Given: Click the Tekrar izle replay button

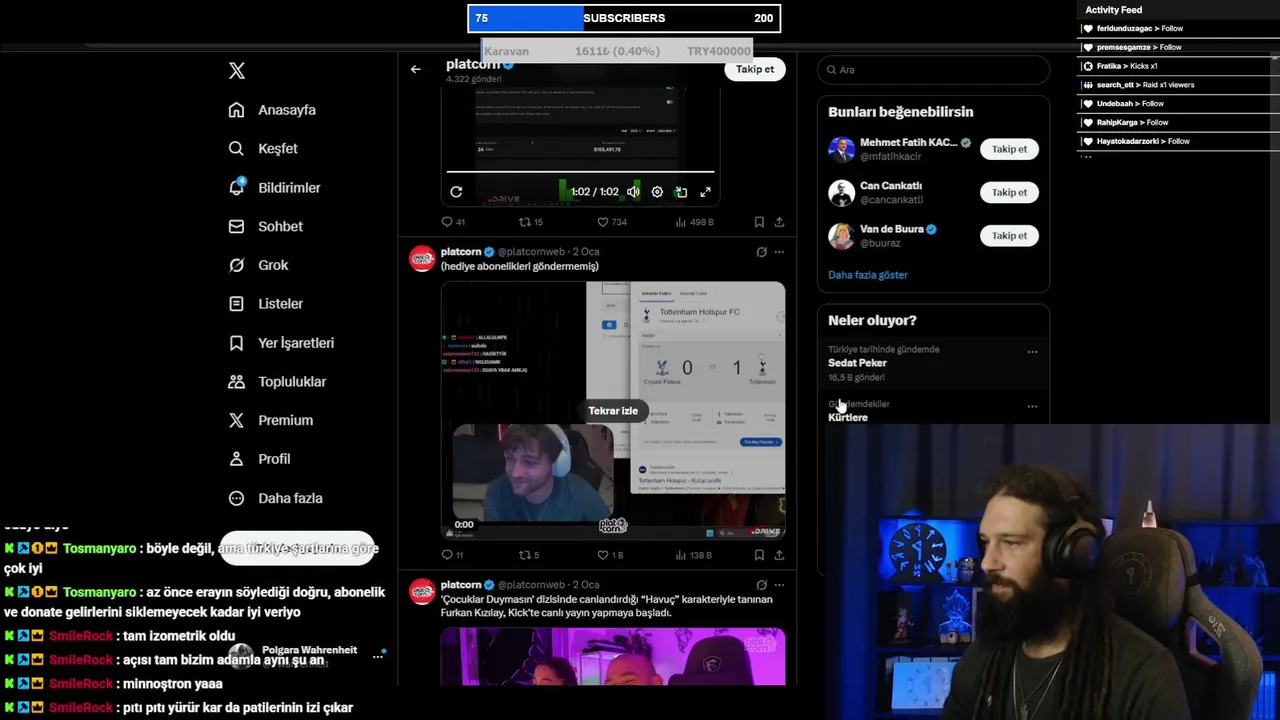Looking at the screenshot, I should click(x=613, y=411).
